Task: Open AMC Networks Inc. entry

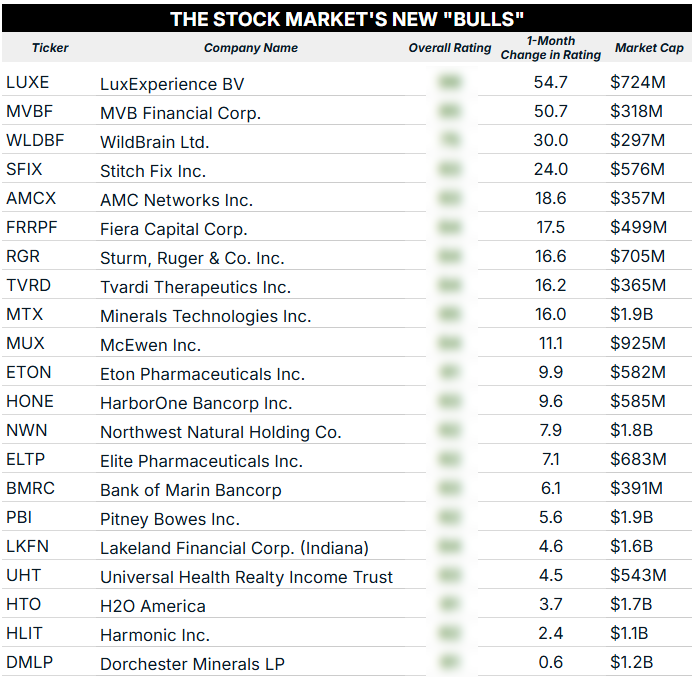Action: point(176,200)
